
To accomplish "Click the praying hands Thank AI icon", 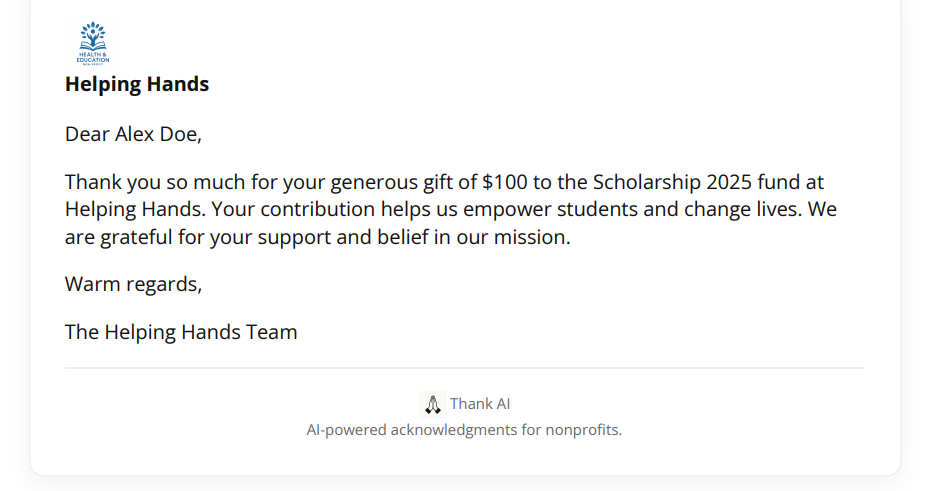I will pyautogui.click(x=433, y=404).
